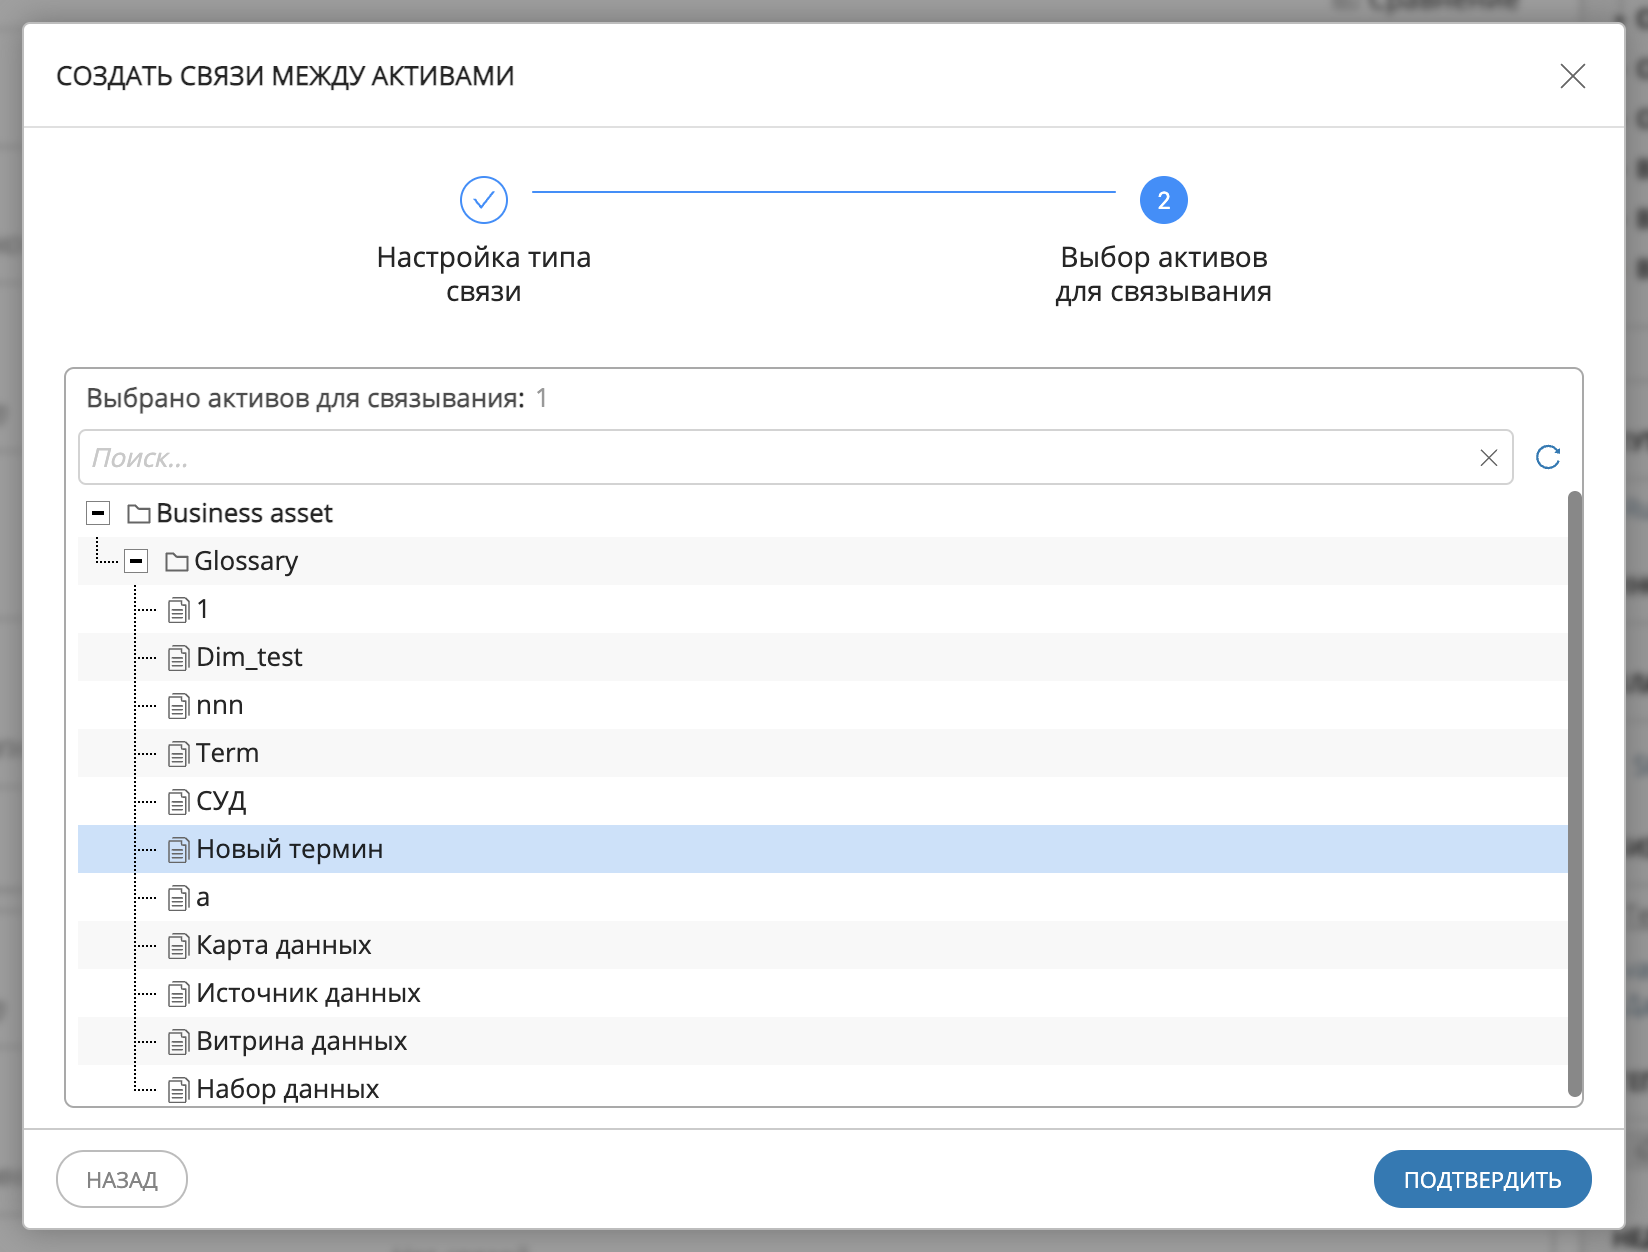
Task: Click the document icon next to СУД
Action: pyautogui.click(x=178, y=802)
